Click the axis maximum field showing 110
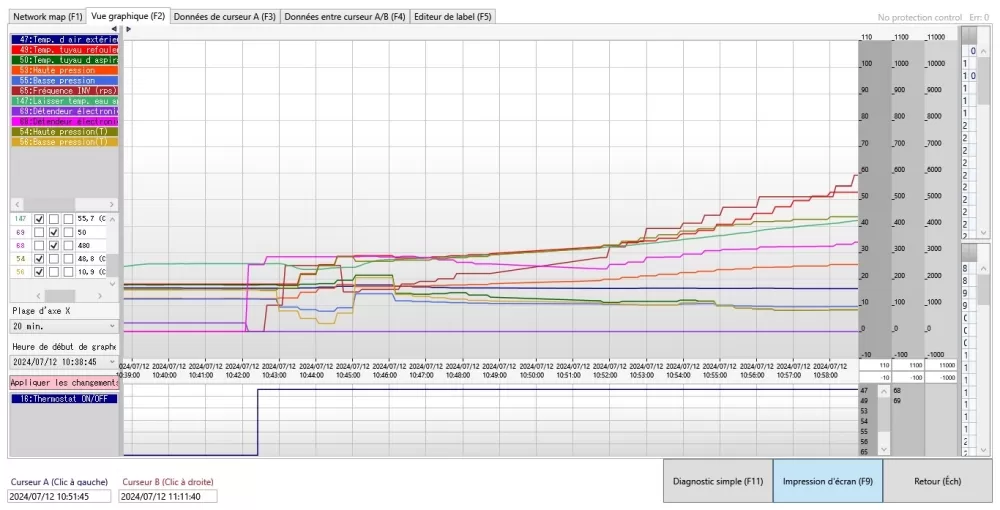The width and height of the screenshot is (1000, 510). click(875, 365)
